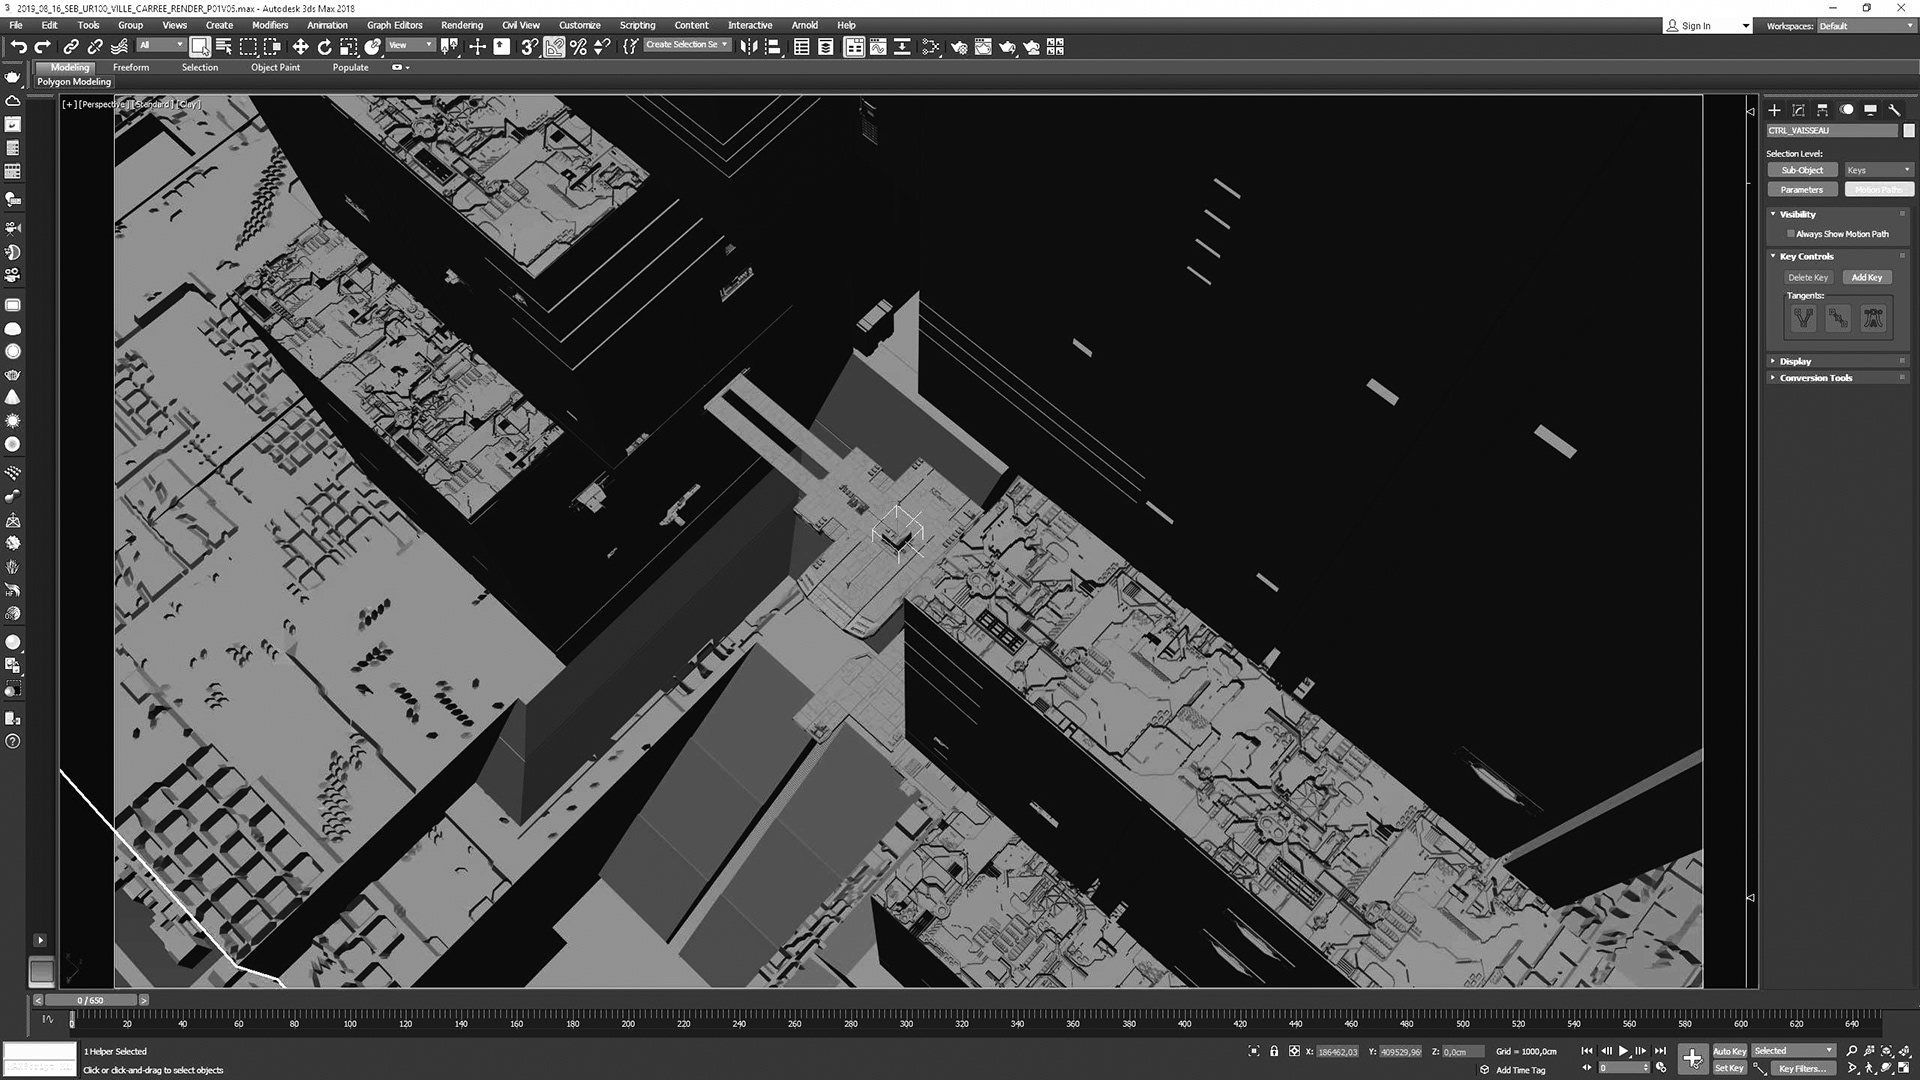Select the Scale tool
The image size is (1920, 1080).
[x=348, y=46]
